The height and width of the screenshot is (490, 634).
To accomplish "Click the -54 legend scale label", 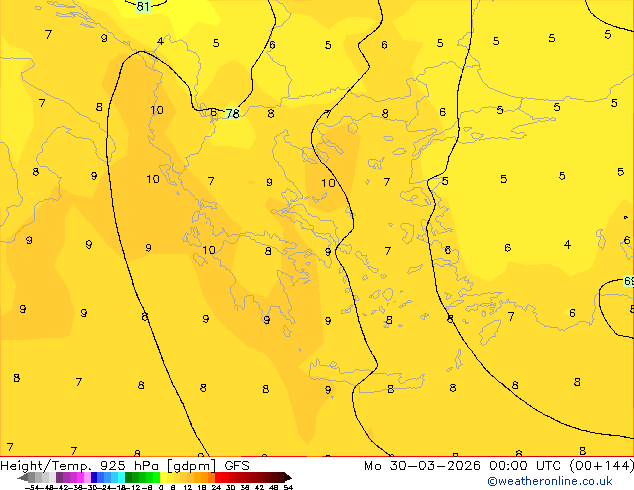I will click(33, 487).
